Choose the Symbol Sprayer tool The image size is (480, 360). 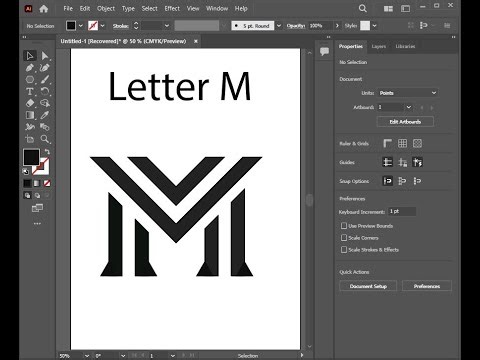point(30,127)
